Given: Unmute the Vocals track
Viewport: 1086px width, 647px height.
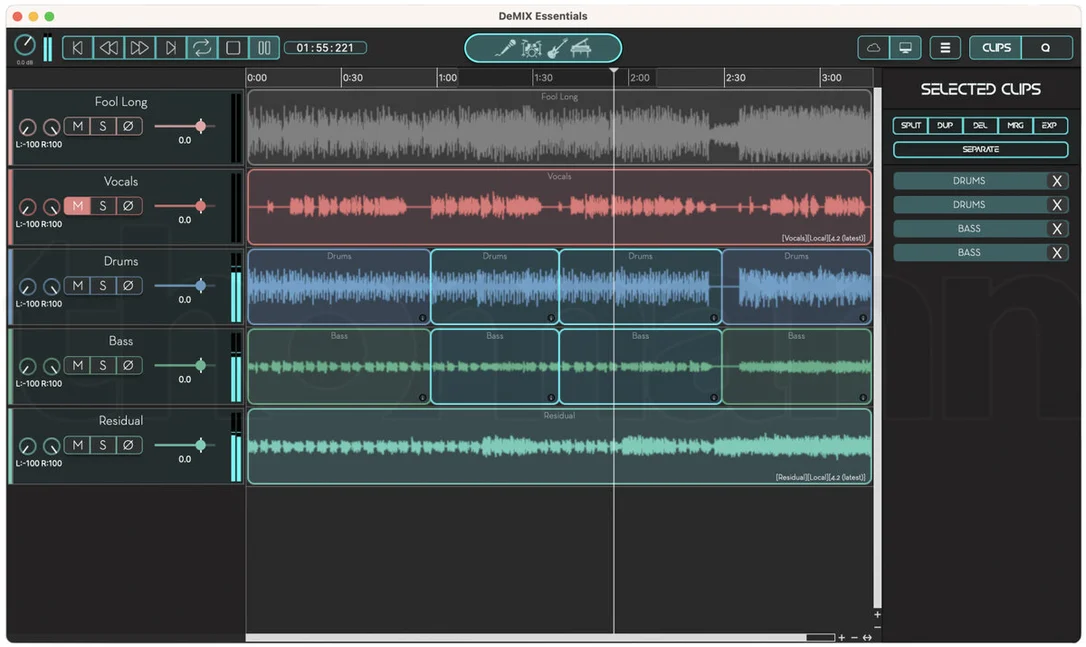Looking at the screenshot, I should (78, 206).
